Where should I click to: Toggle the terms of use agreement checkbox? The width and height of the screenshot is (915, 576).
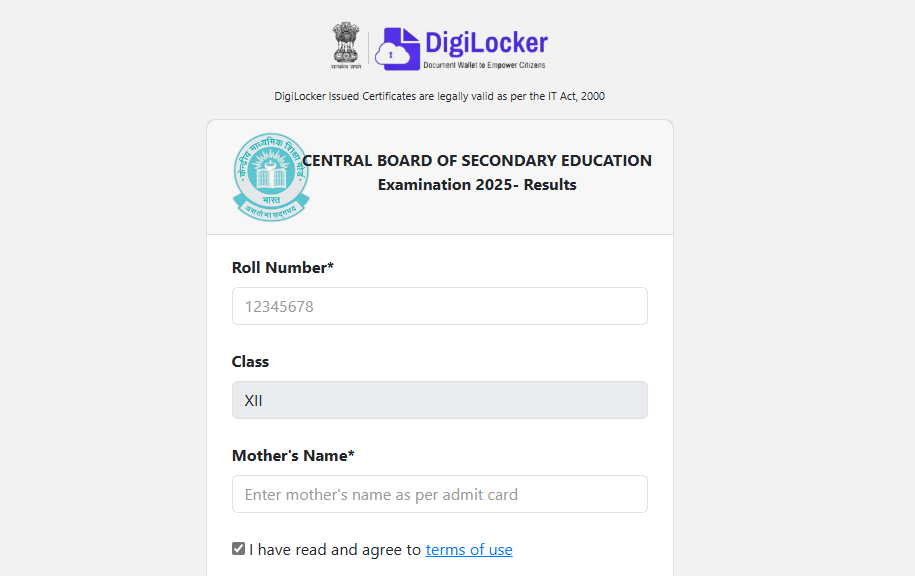point(238,549)
